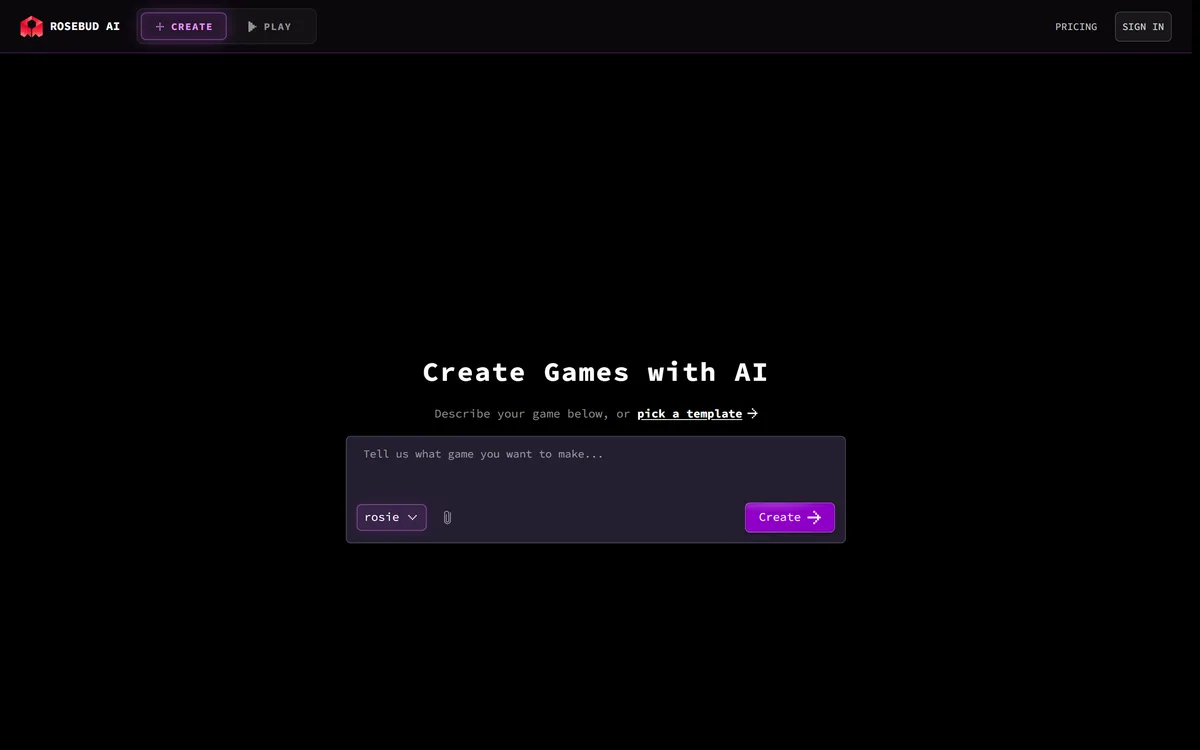Image resolution: width=1200 pixels, height=750 pixels.
Task: Switch to the Play tab
Action: 270,27
